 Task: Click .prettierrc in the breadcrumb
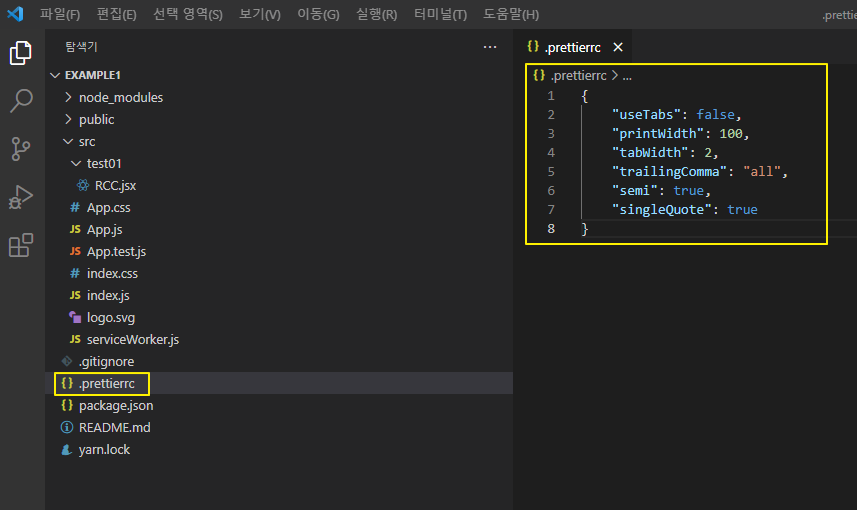click(x=578, y=75)
